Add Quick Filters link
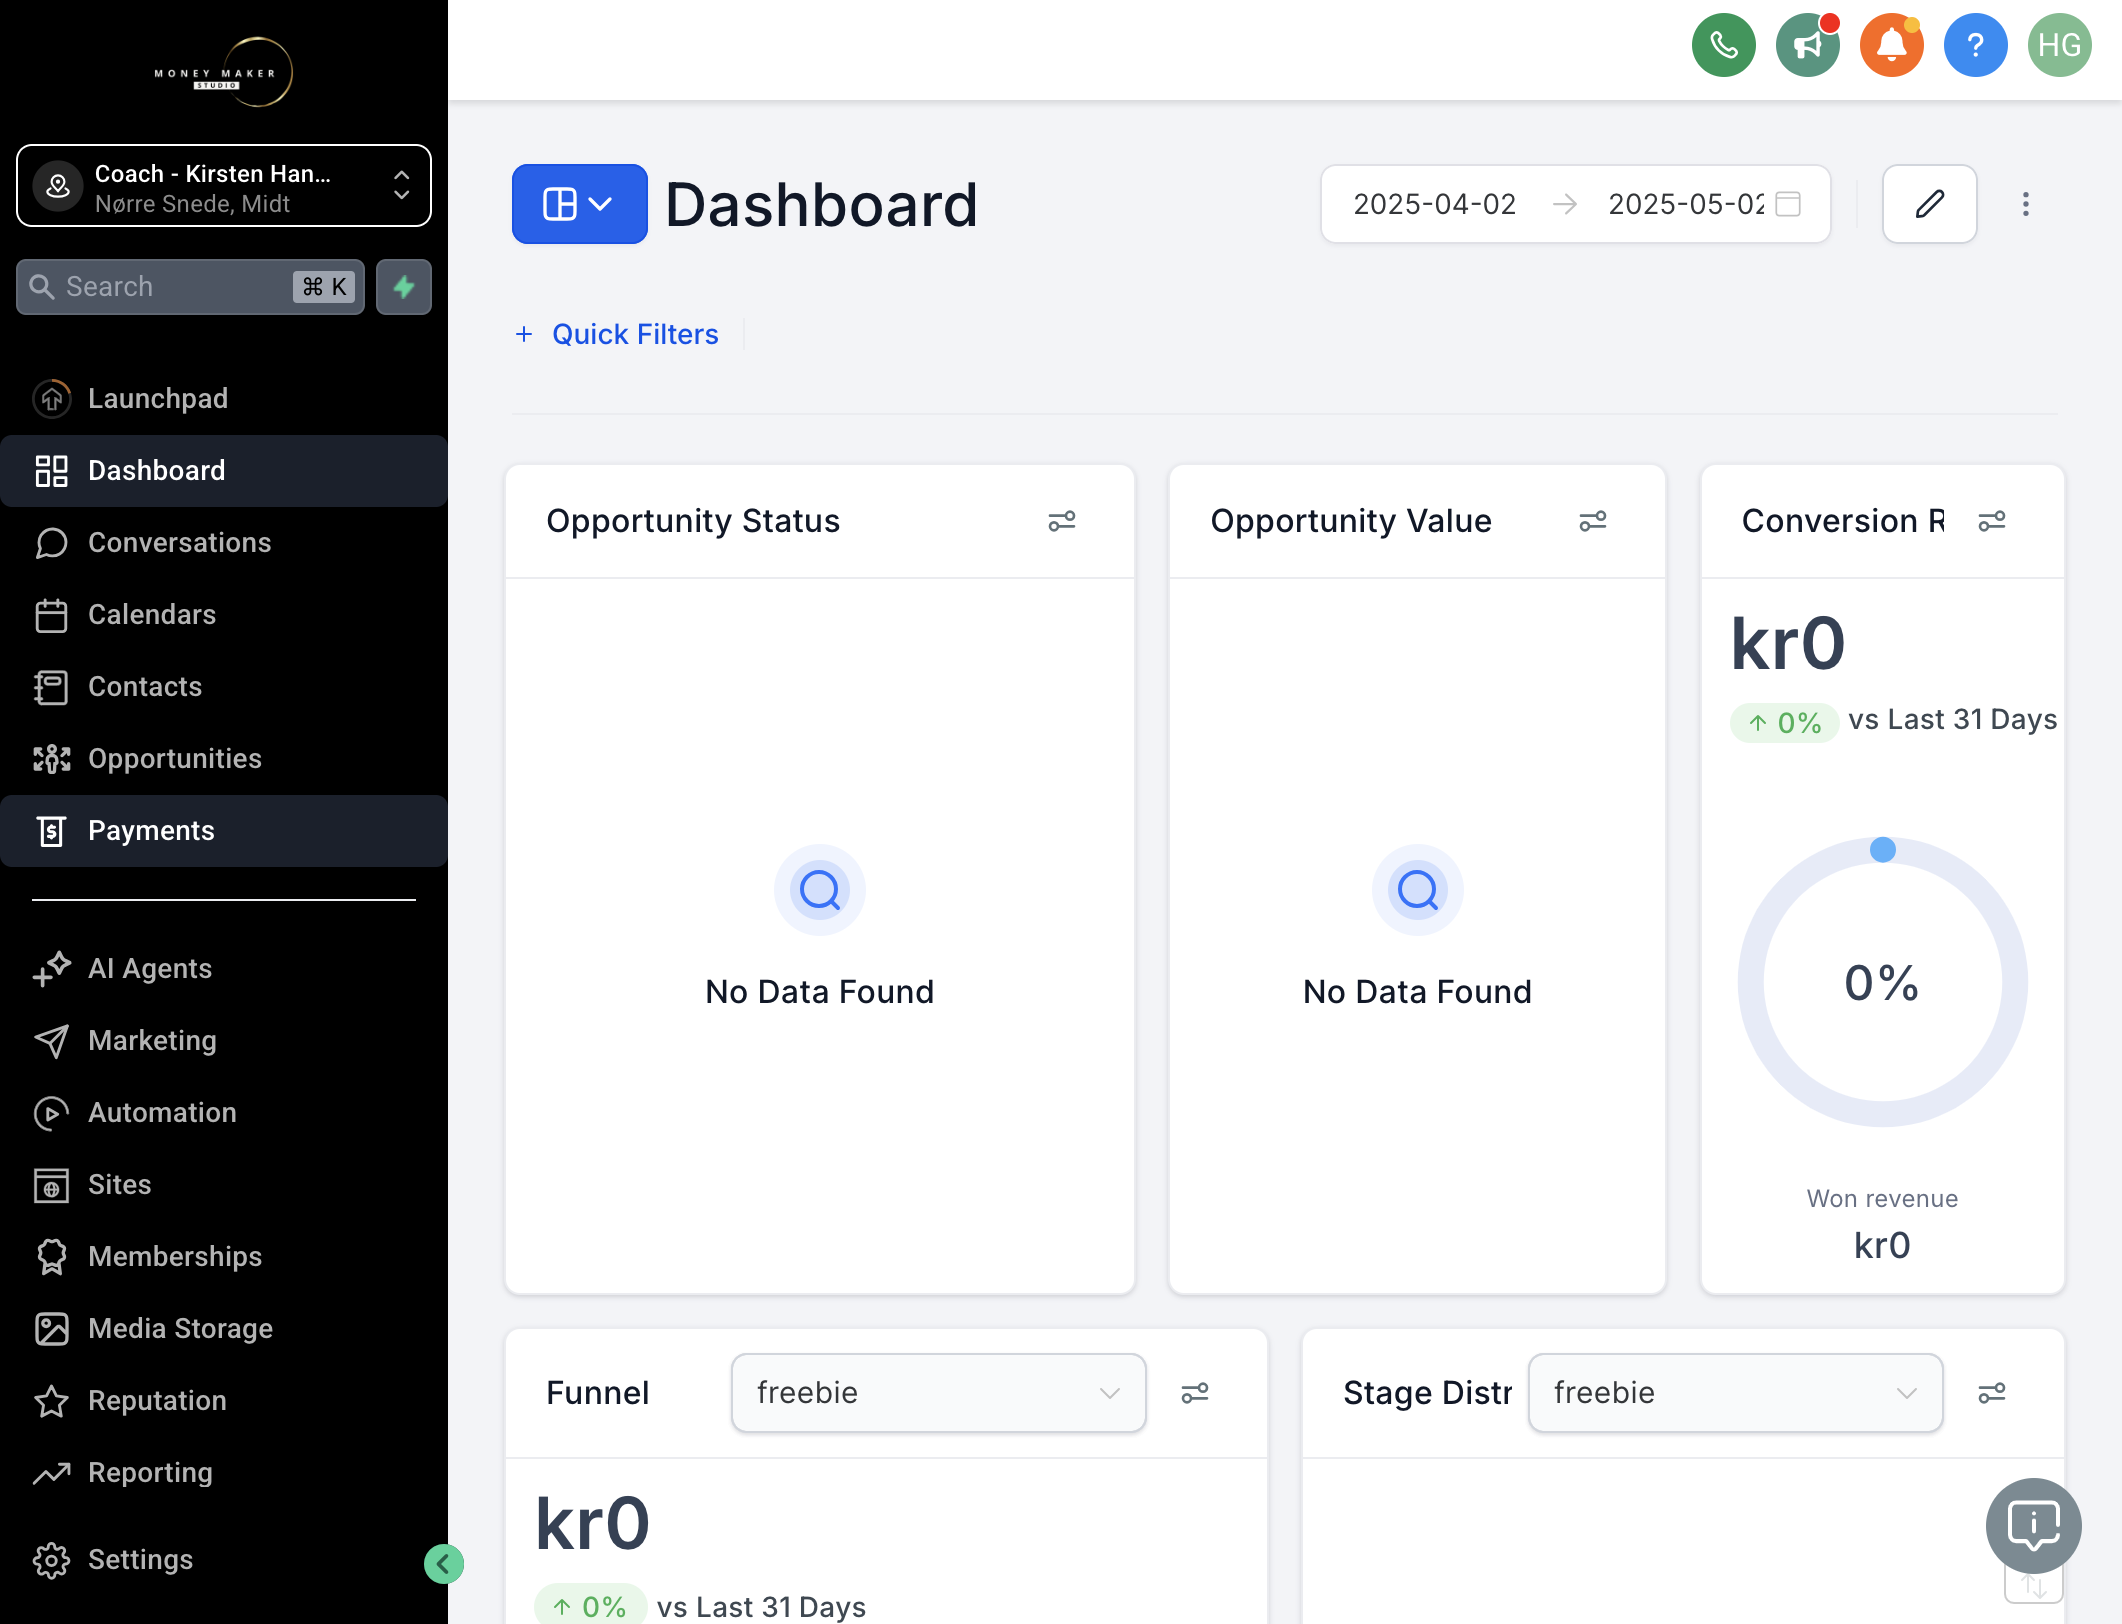Screen dimensions: 2122x1624 coord(617,334)
